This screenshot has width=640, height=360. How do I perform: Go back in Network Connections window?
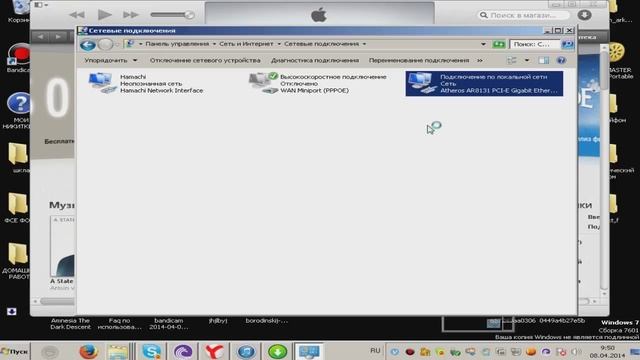click(x=88, y=44)
